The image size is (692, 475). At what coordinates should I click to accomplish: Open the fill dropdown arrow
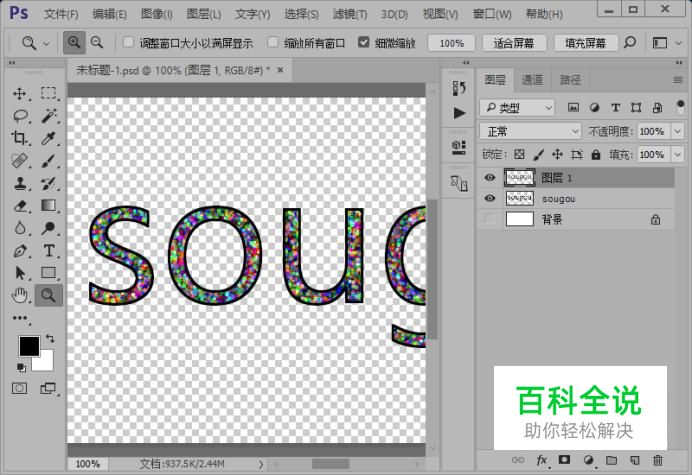(677, 155)
